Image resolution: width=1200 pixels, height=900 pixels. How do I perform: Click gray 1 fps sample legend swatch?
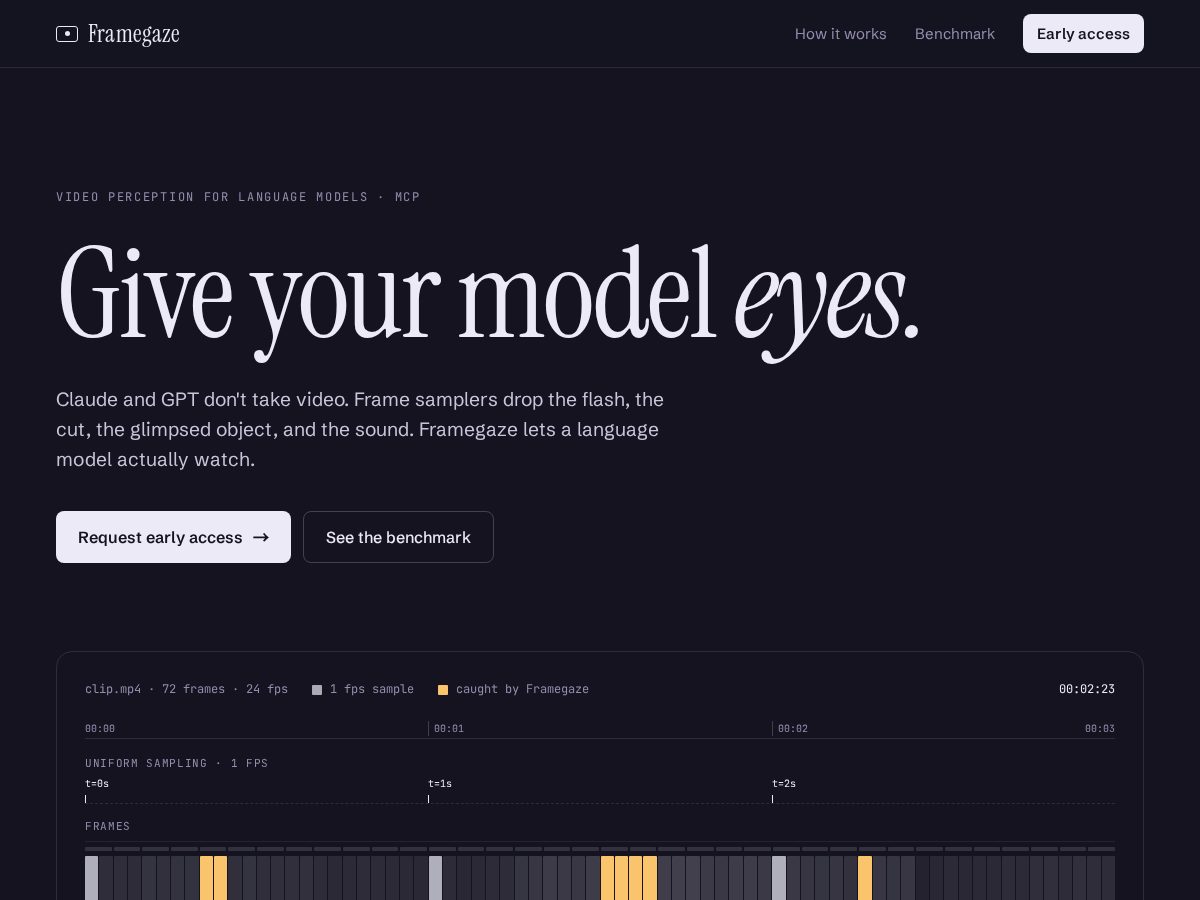(x=317, y=690)
